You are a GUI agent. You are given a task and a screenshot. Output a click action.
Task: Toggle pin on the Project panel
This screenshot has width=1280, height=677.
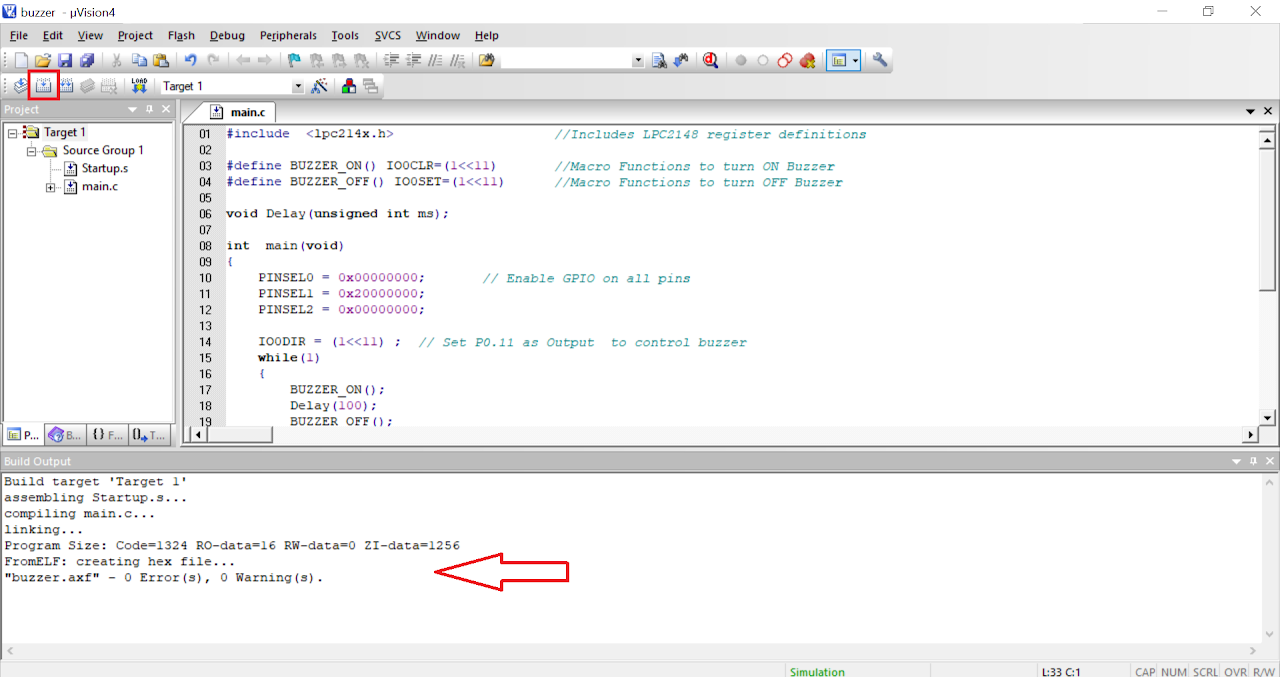[x=149, y=109]
